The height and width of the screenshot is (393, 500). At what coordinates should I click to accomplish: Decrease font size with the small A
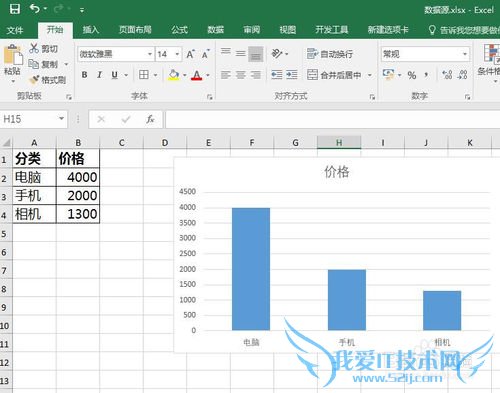[x=205, y=54]
